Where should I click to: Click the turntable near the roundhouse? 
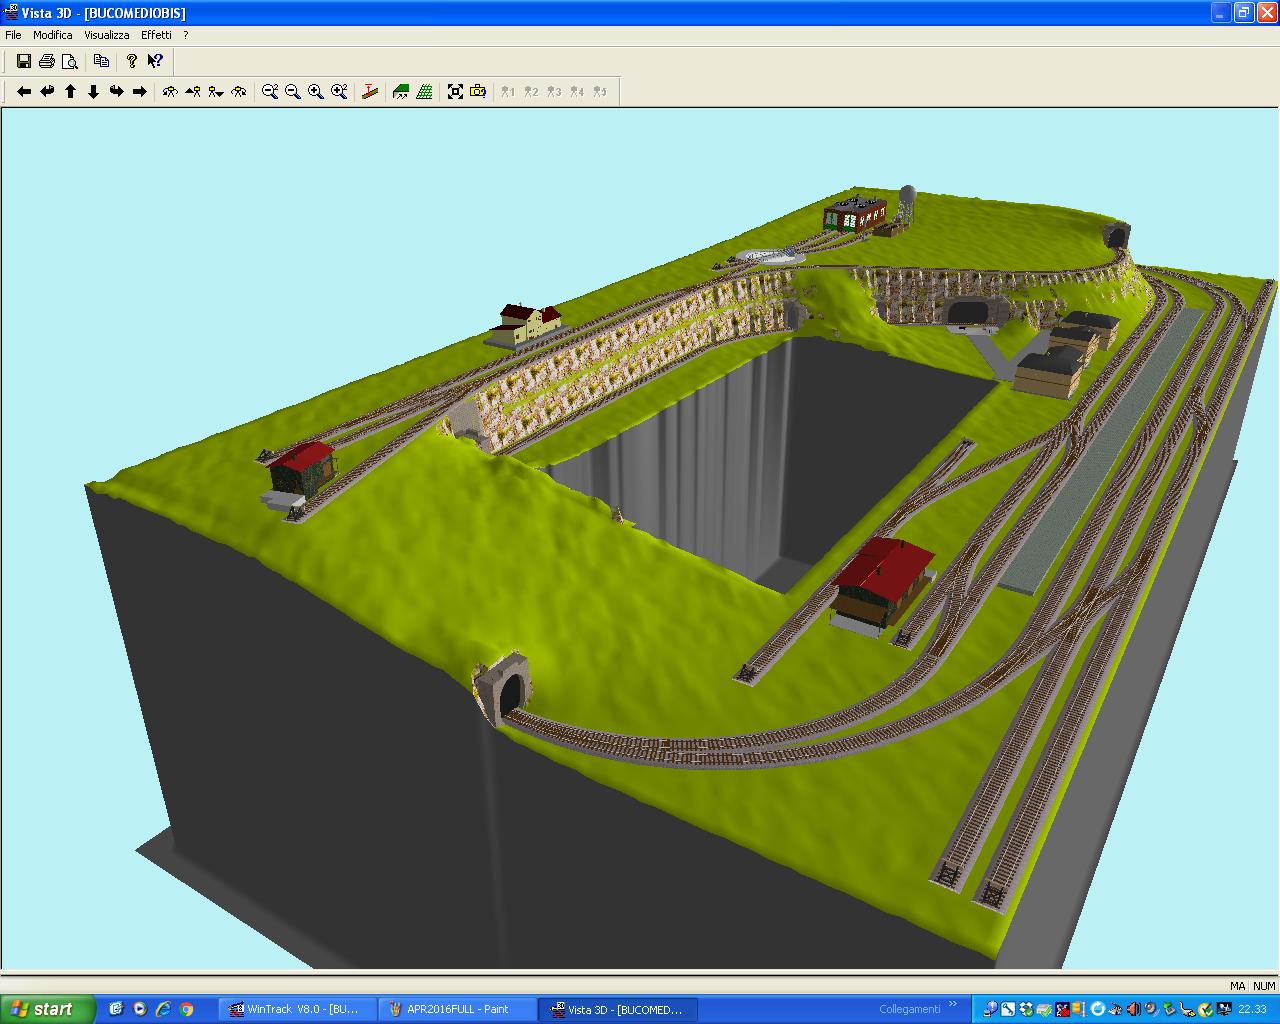click(772, 256)
